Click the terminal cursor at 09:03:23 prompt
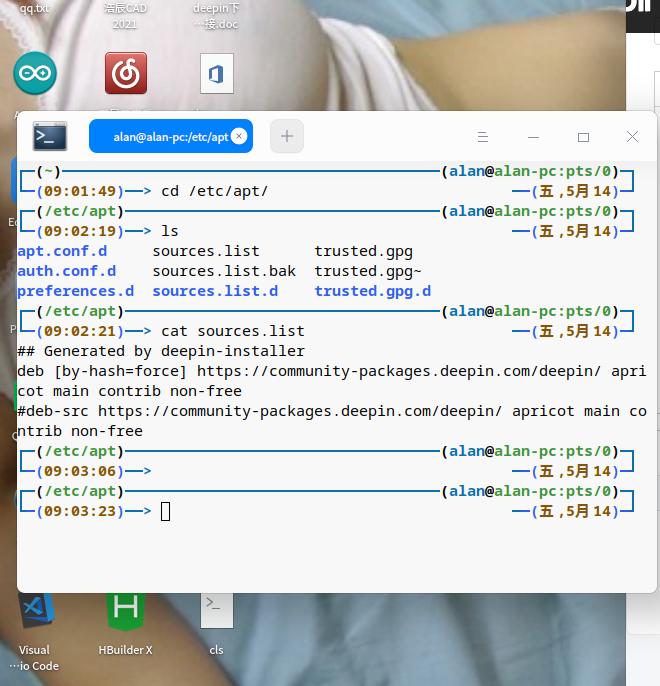The width and height of the screenshot is (660, 686). pos(165,511)
